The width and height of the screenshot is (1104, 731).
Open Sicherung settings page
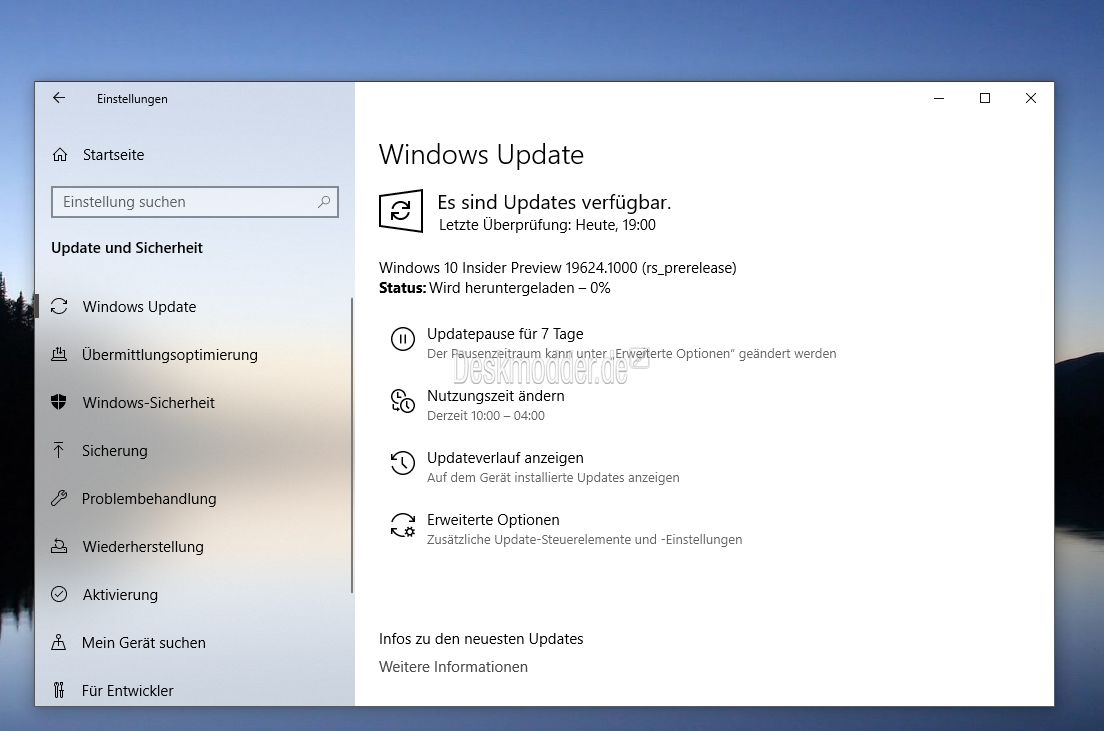pos(115,451)
